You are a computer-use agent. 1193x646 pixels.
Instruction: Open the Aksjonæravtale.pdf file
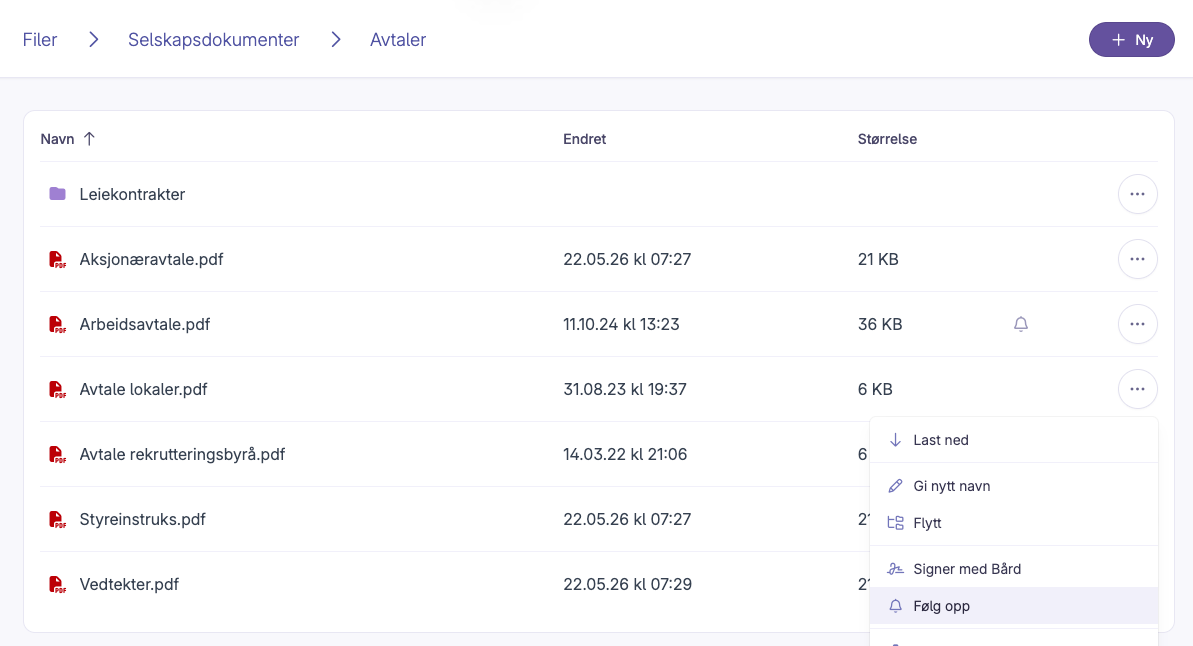click(x=151, y=259)
